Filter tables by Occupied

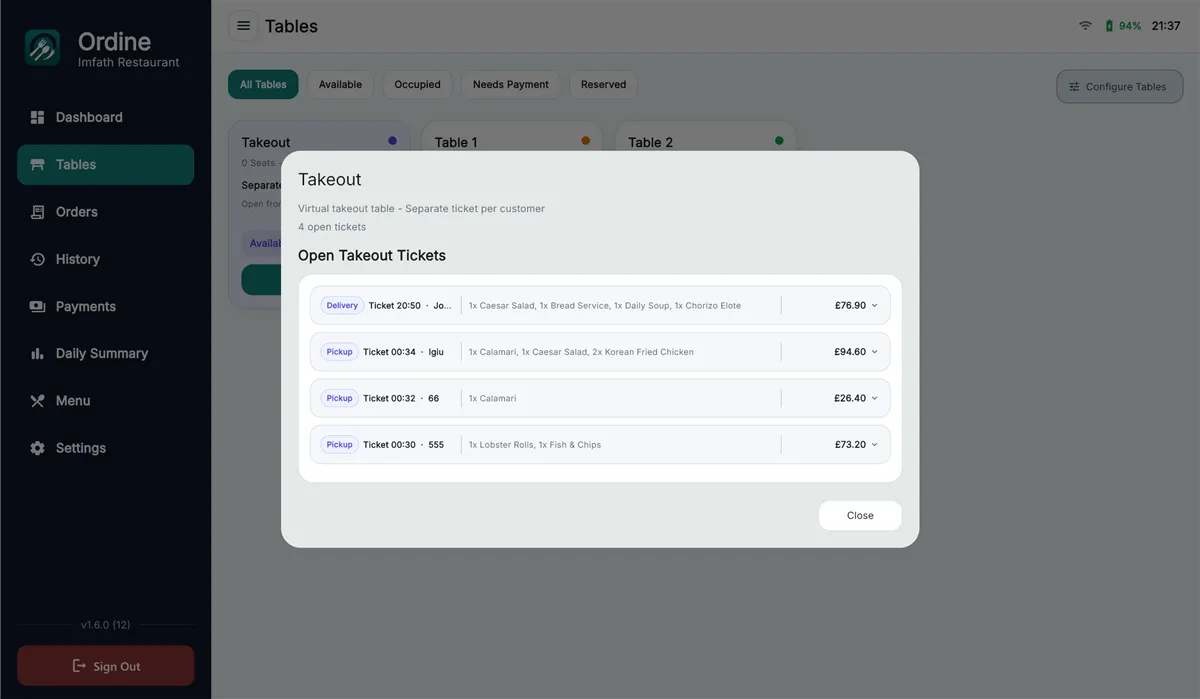point(417,85)
